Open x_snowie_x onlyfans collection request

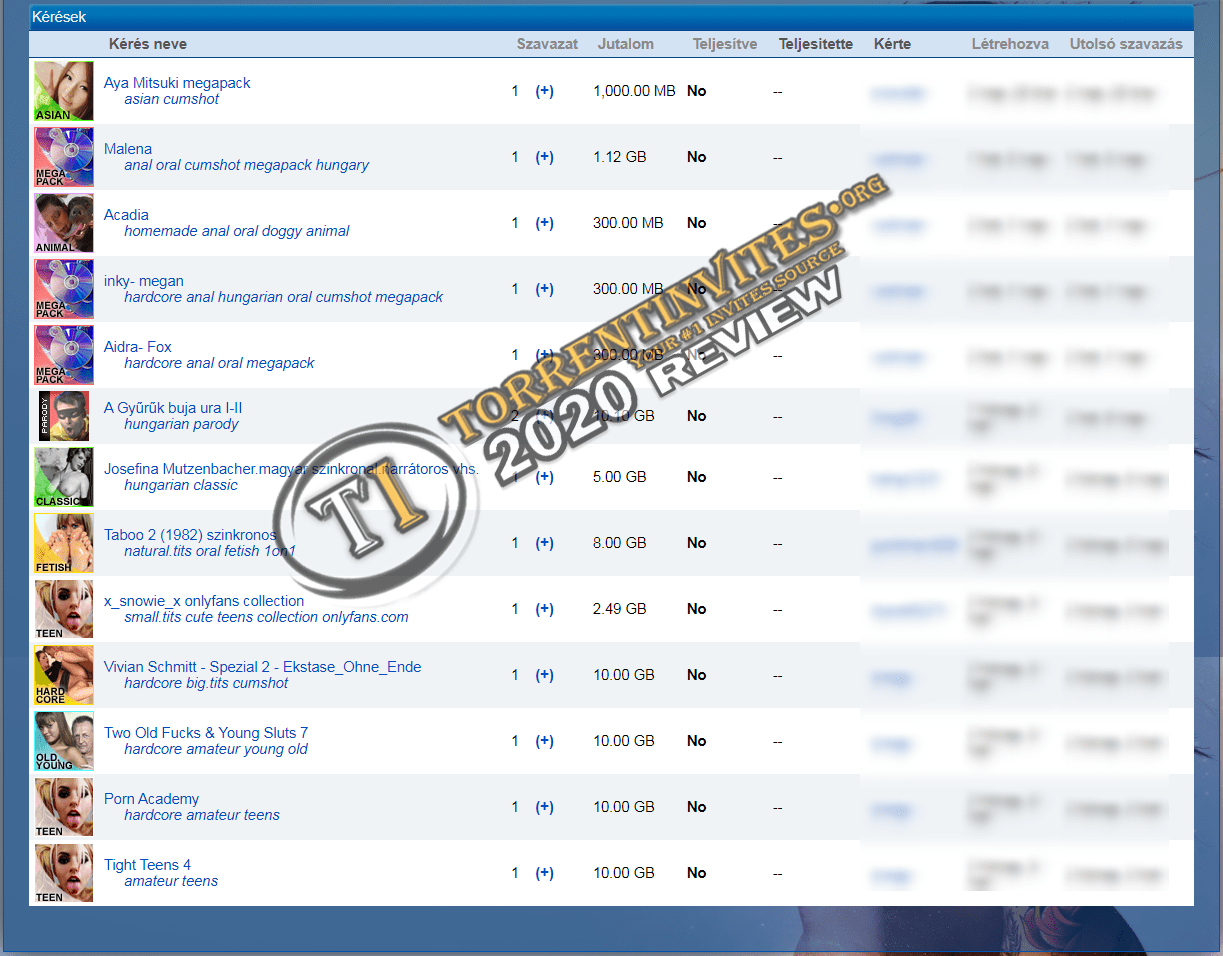click(204, 601)
